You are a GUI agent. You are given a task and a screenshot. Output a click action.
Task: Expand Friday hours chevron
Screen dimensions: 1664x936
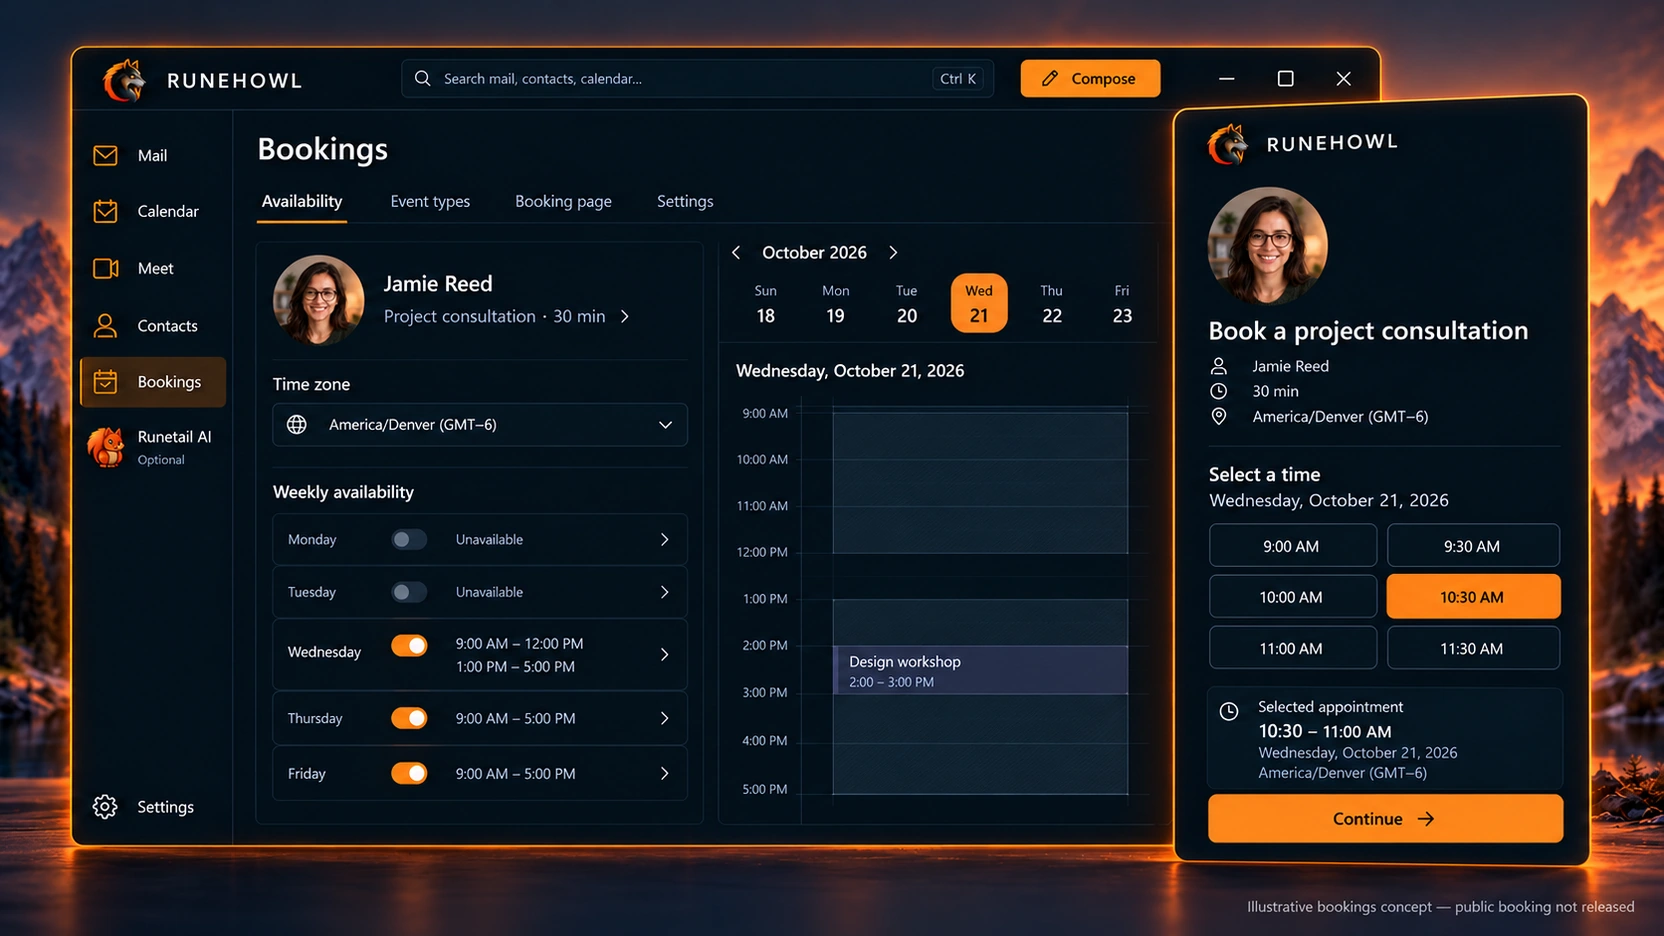coord(665,773)
